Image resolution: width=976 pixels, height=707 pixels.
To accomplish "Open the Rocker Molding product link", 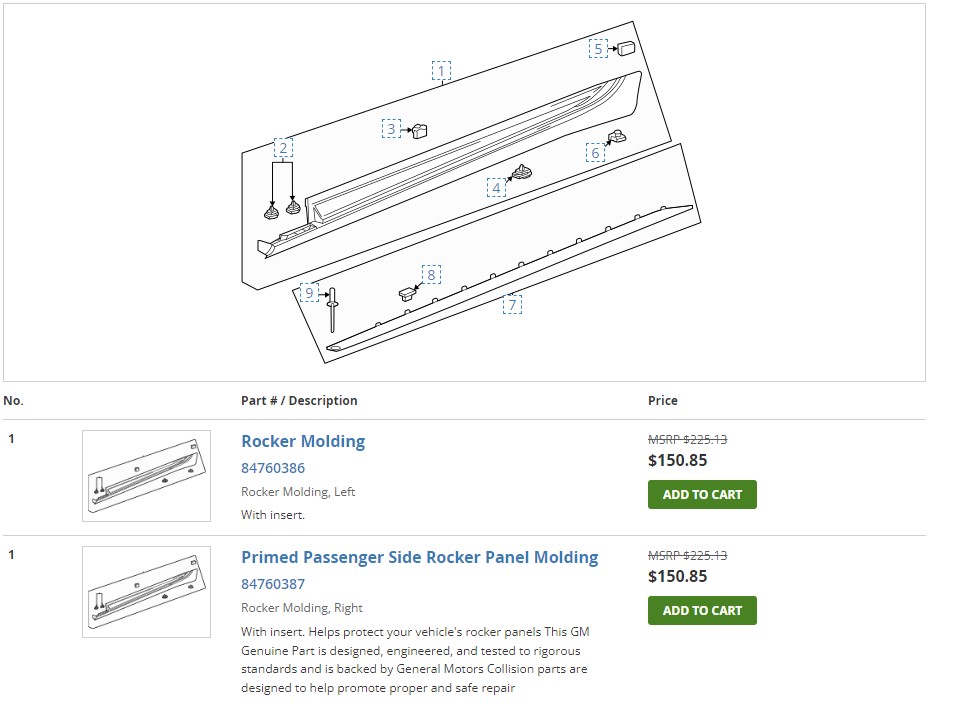I will tap(303, 441).
